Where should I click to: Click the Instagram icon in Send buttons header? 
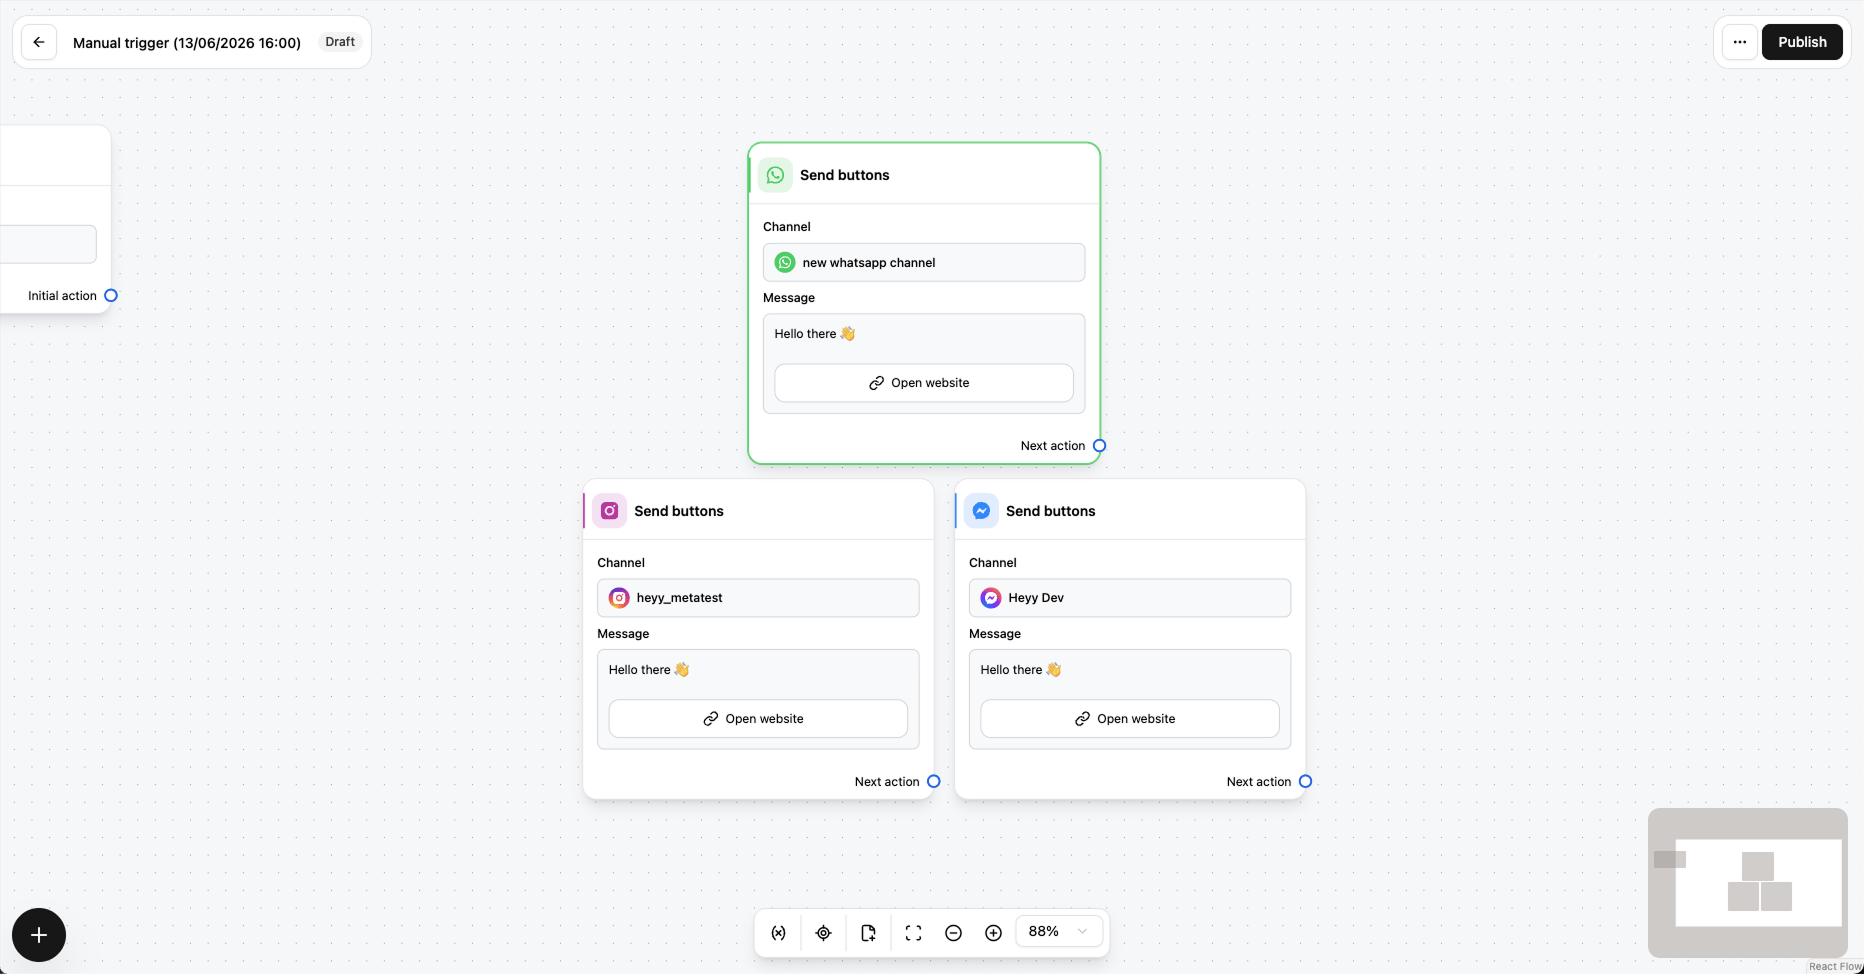tap(609, 511)
